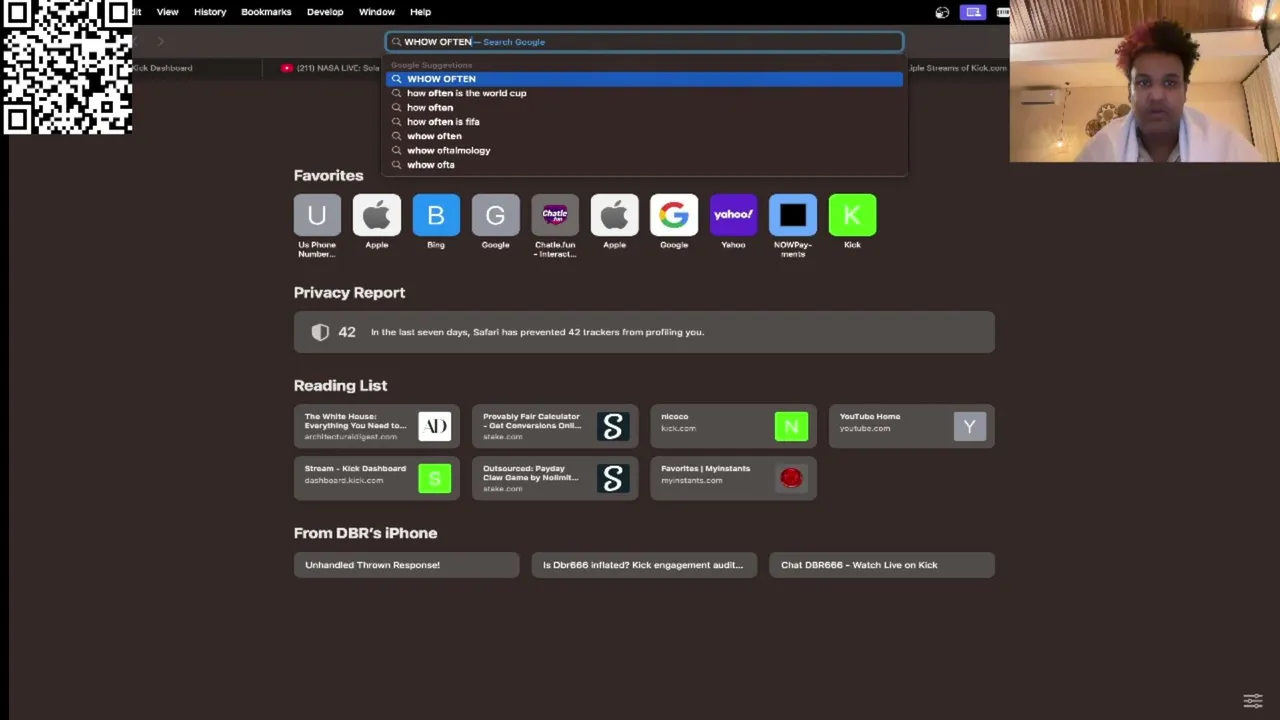Open the Chatle.fun favorite icon
The height and width of the screenshot is (720, 1280).
tap(555, 215)
